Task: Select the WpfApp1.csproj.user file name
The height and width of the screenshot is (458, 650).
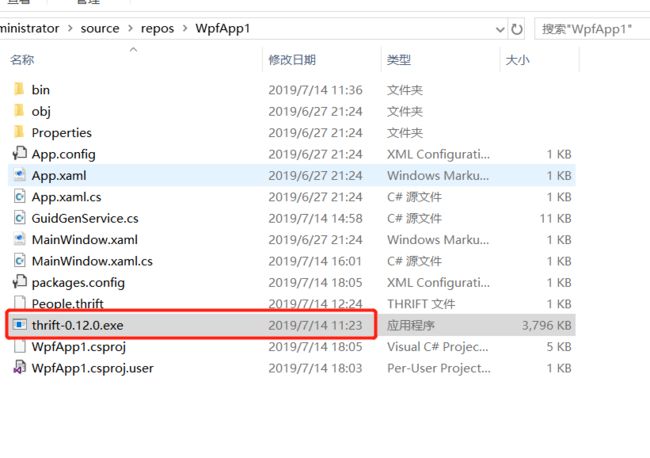Action: tap(92, 368)
